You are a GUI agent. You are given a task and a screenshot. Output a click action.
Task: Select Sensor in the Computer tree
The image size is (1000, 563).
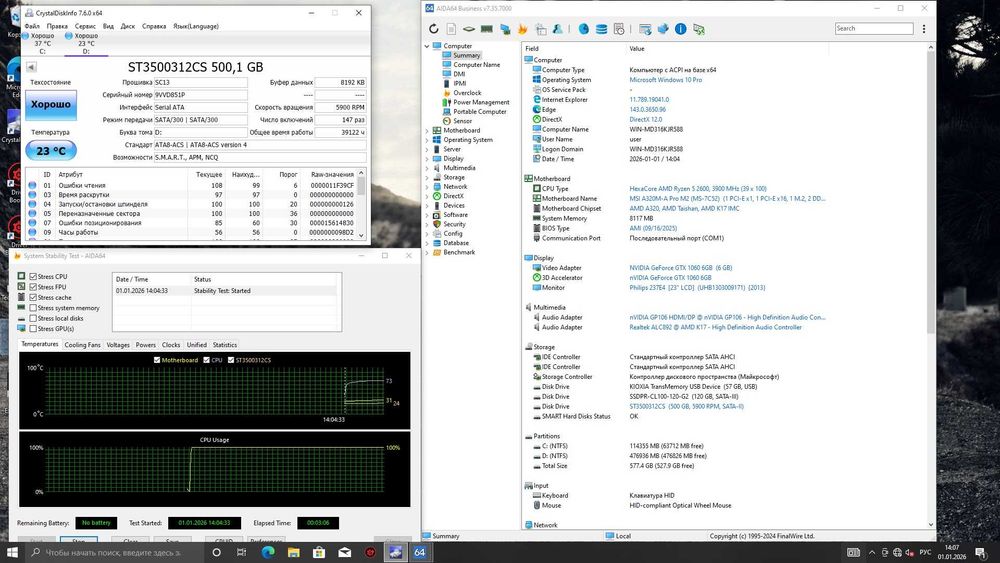pyautogui.click(x=462, y=121)
